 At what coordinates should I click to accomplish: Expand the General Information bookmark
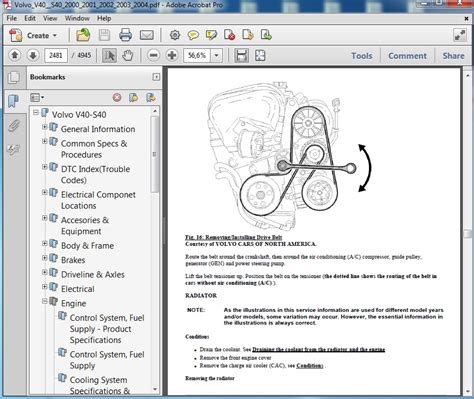(x=44, y=127)
